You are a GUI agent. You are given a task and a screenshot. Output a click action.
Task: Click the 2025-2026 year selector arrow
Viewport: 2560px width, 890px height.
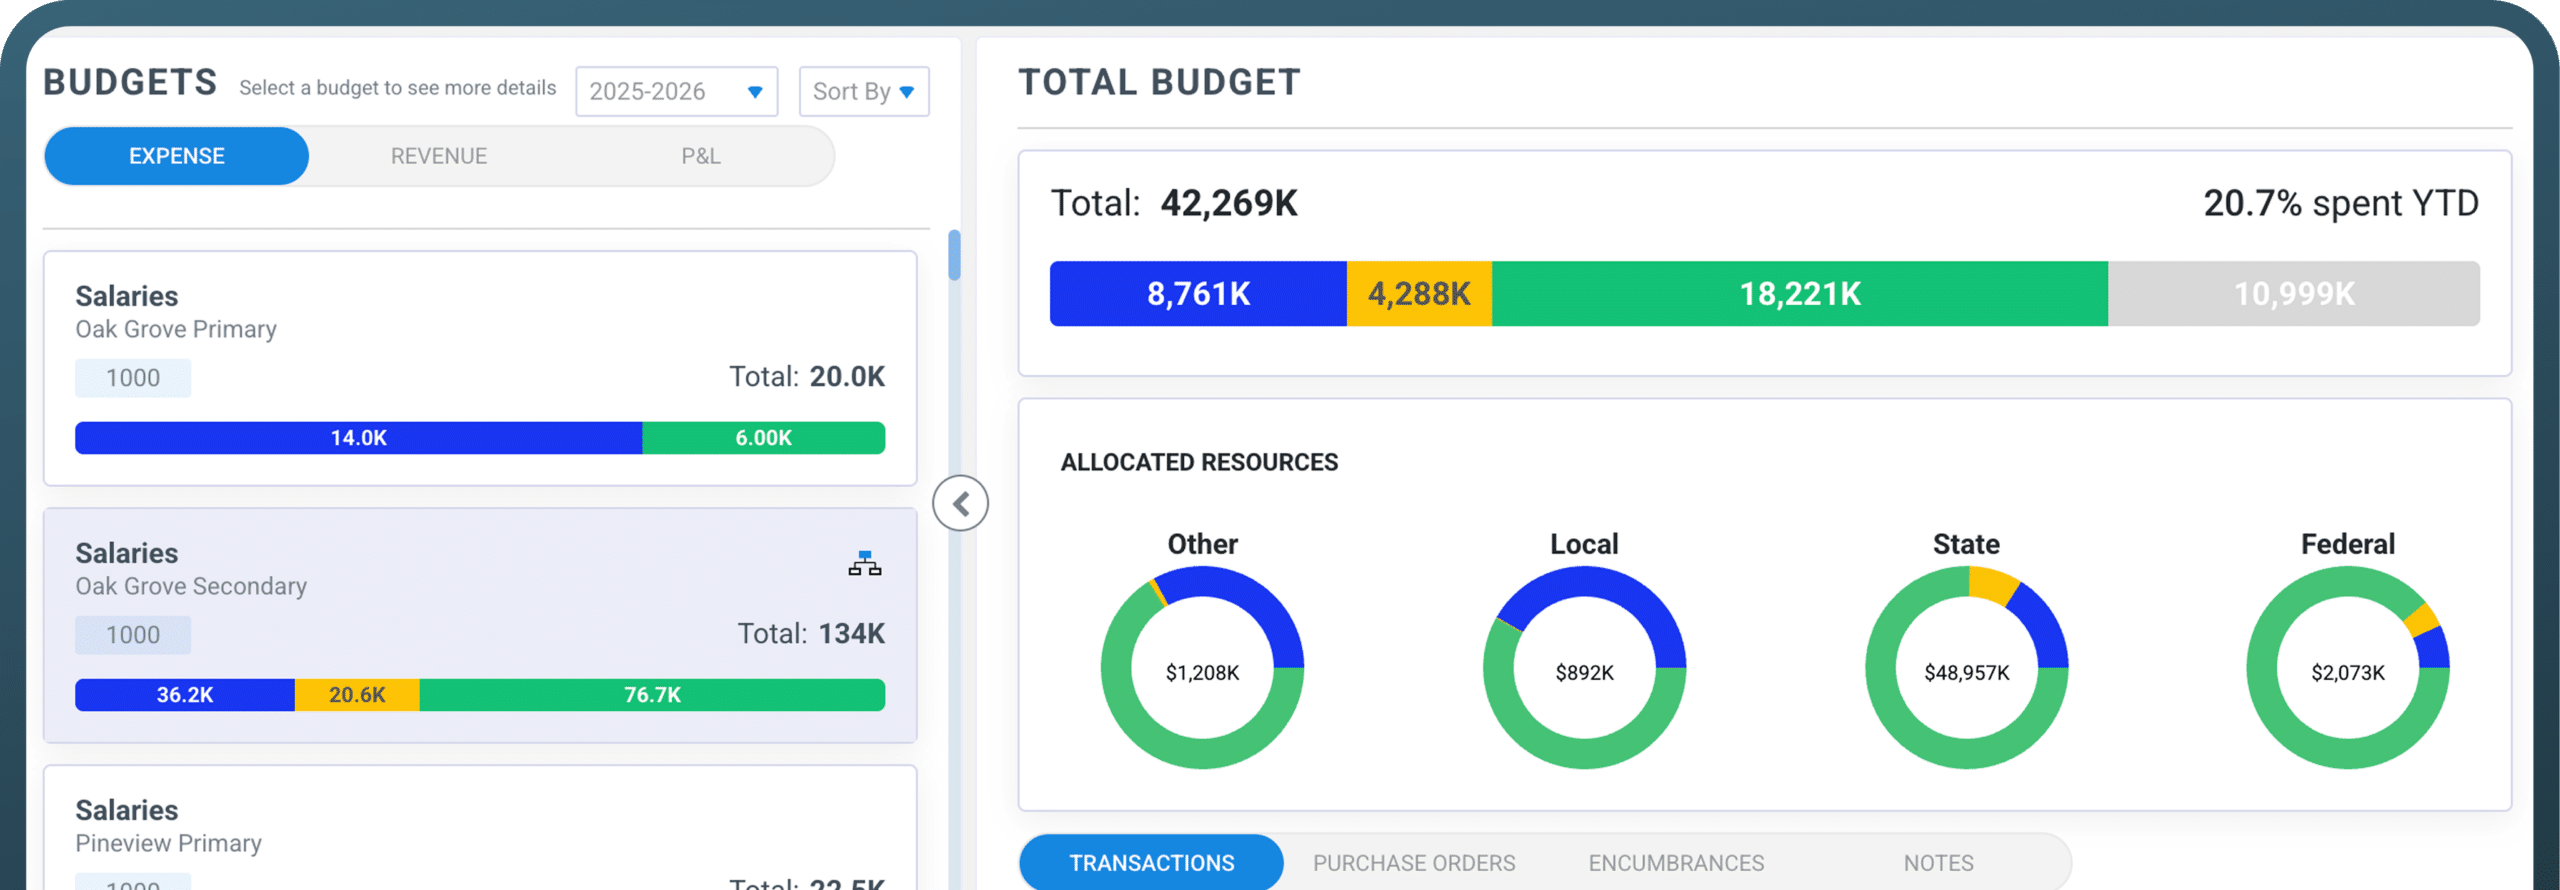tap(755, 92)
